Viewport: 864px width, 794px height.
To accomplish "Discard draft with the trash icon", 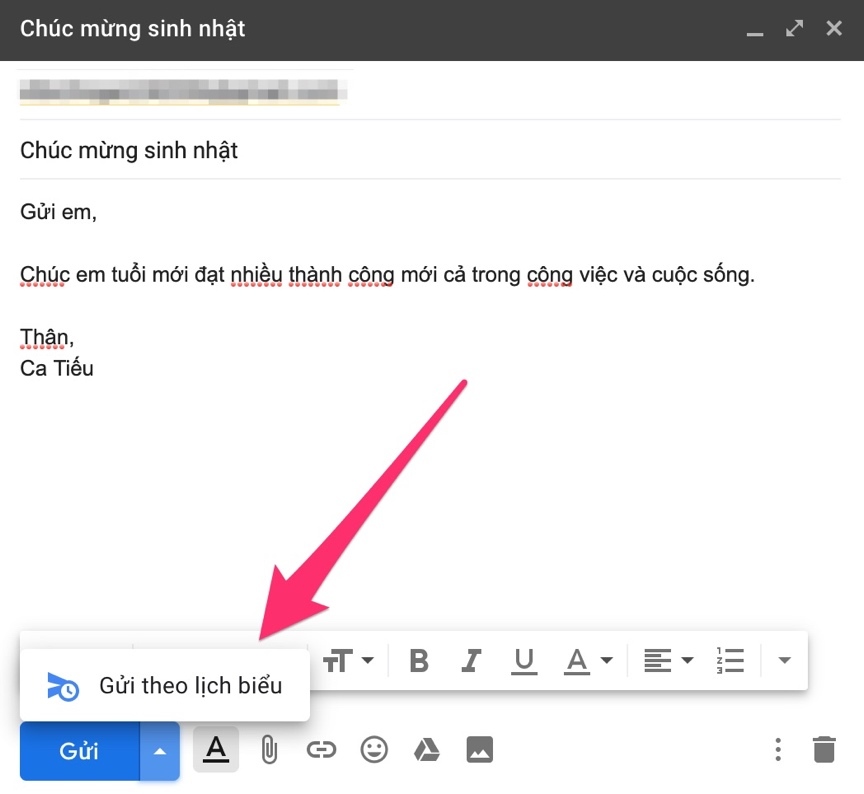I will point(823,749).
